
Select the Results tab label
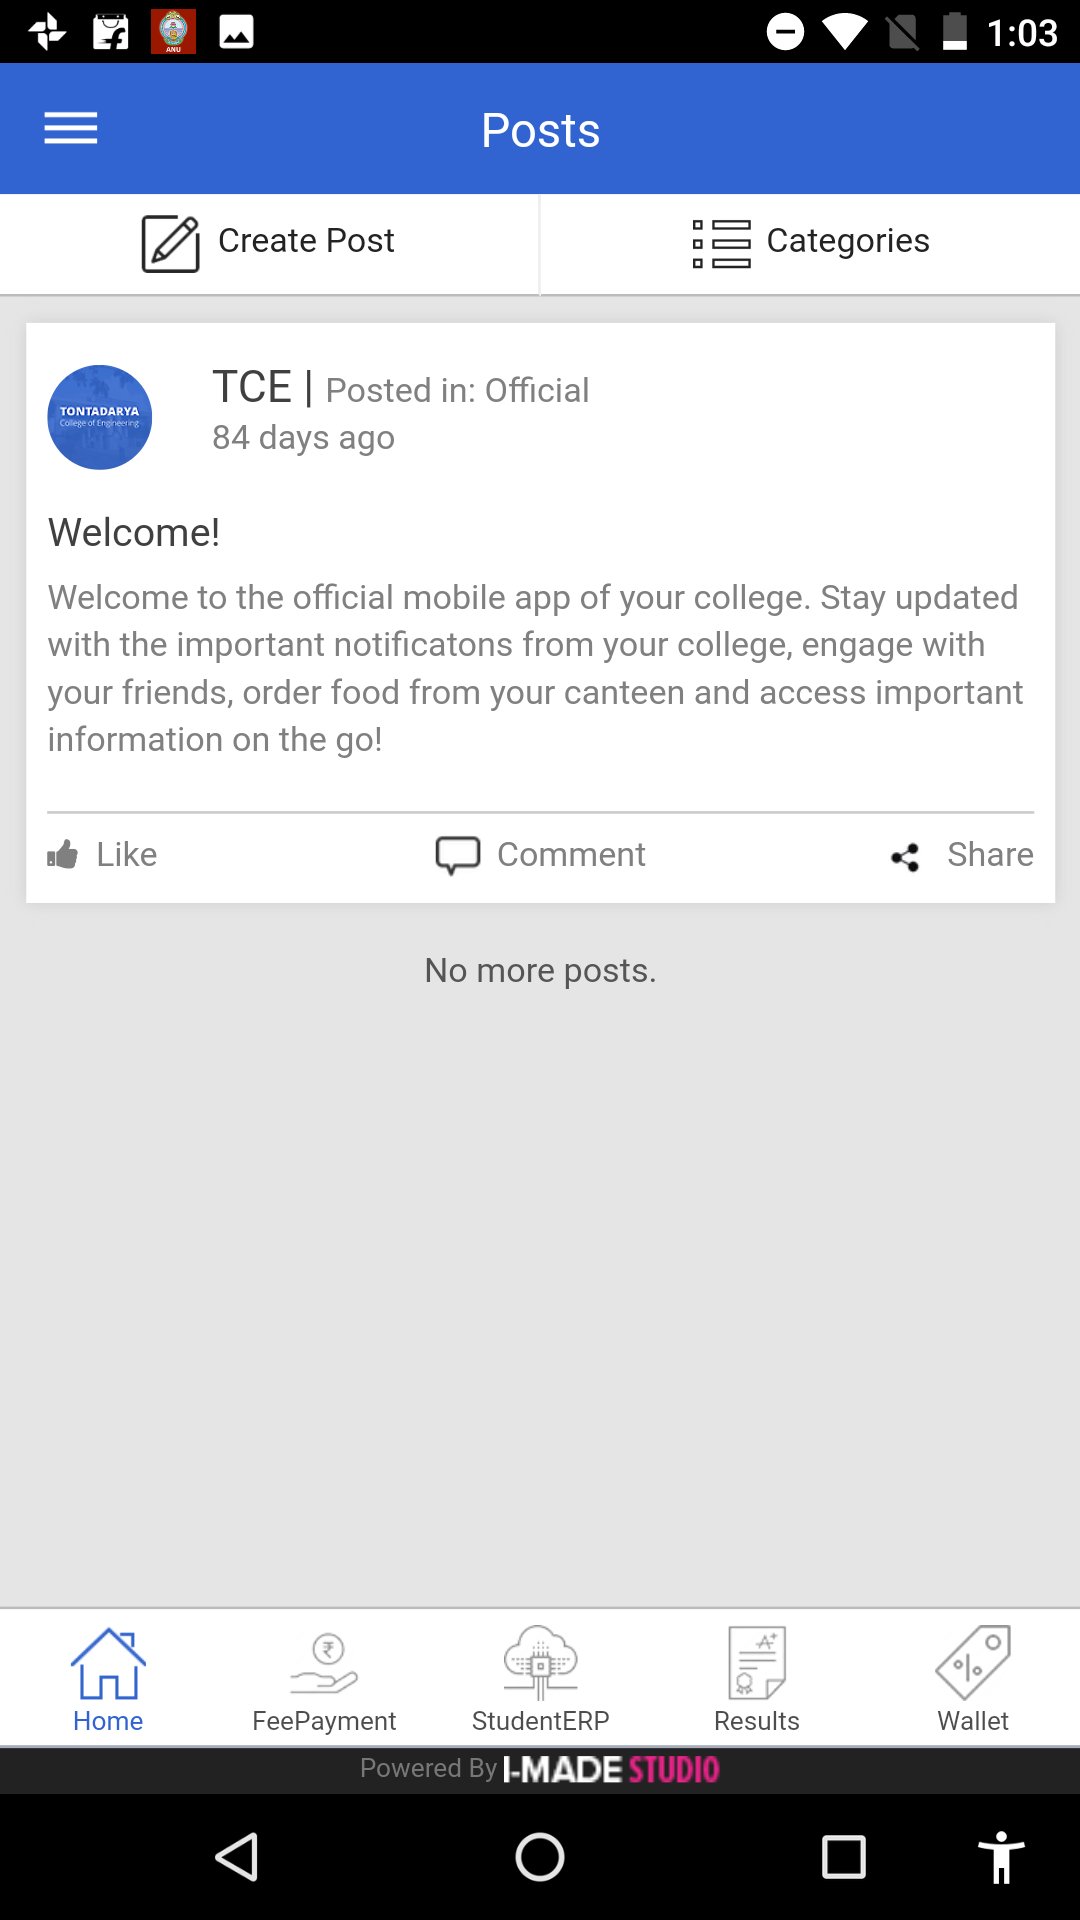[x=757, y=1721]
